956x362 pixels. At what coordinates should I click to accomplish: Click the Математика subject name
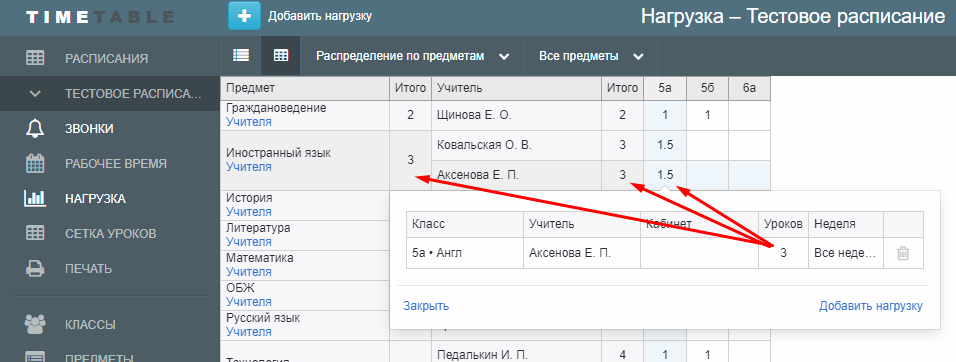(260, 258)
